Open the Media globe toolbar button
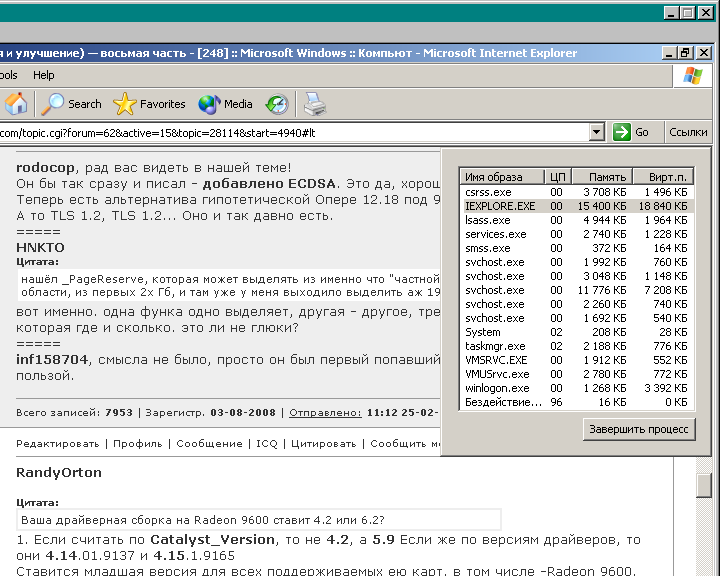This screenshot has width=720, height=576. click(225, 104)
